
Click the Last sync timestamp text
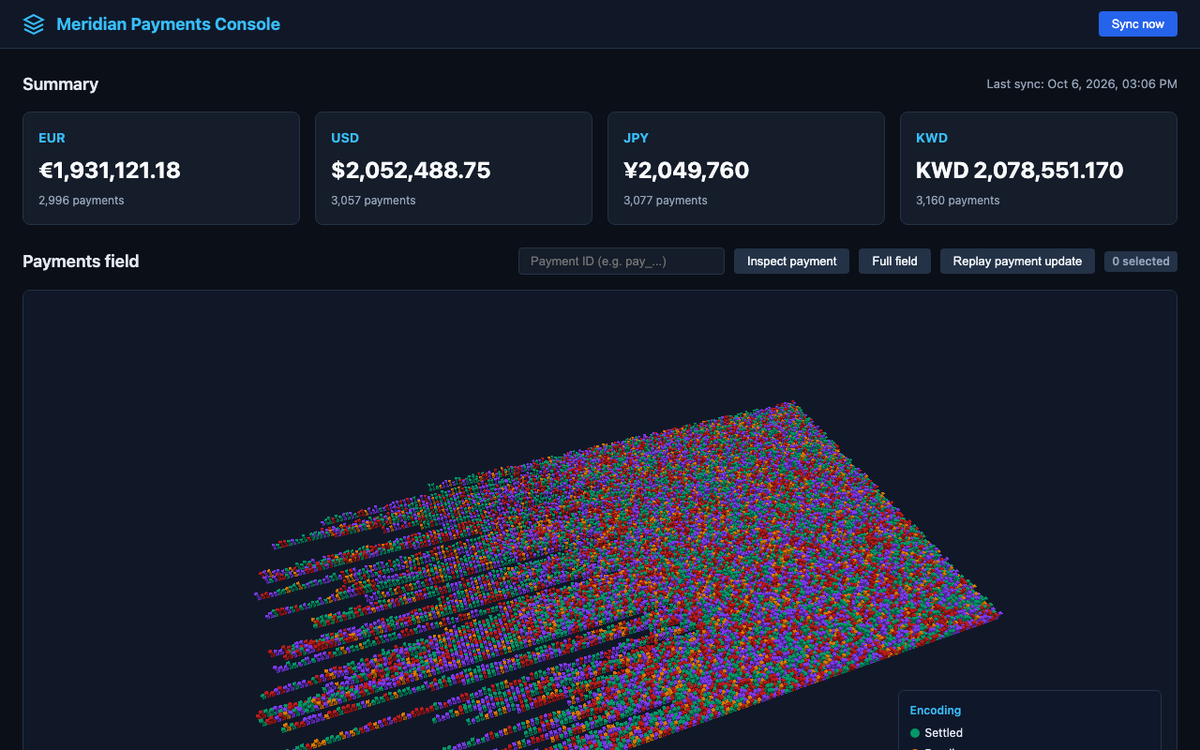pos(1082,84)
